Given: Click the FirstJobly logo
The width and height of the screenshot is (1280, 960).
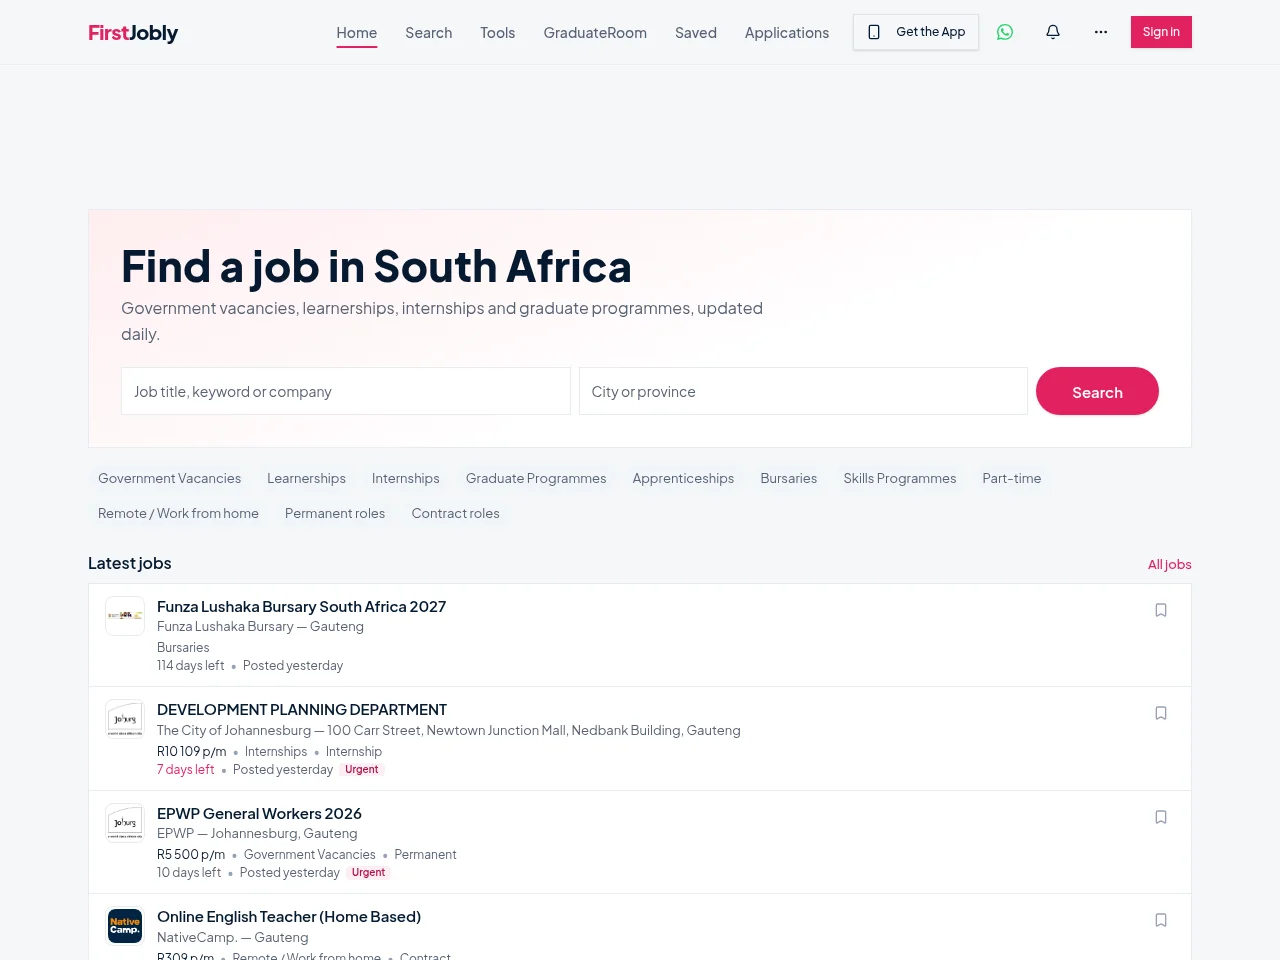Looking at the screenshot, I should point(133,33).
